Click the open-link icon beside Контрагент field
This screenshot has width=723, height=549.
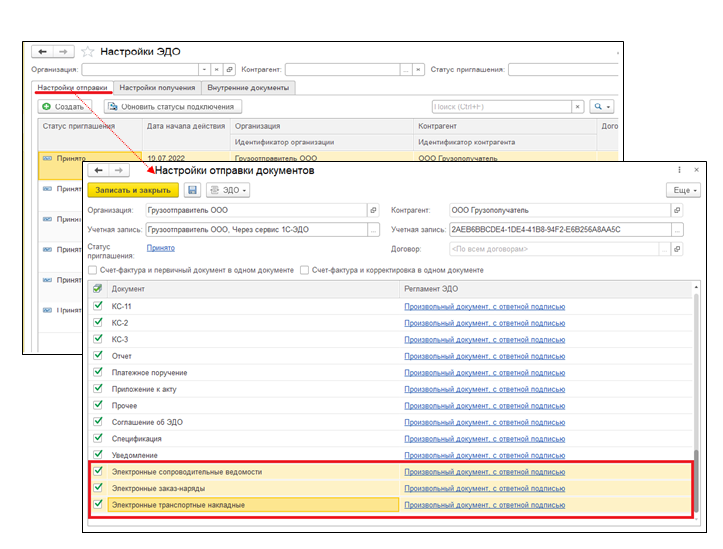(677, 211)
